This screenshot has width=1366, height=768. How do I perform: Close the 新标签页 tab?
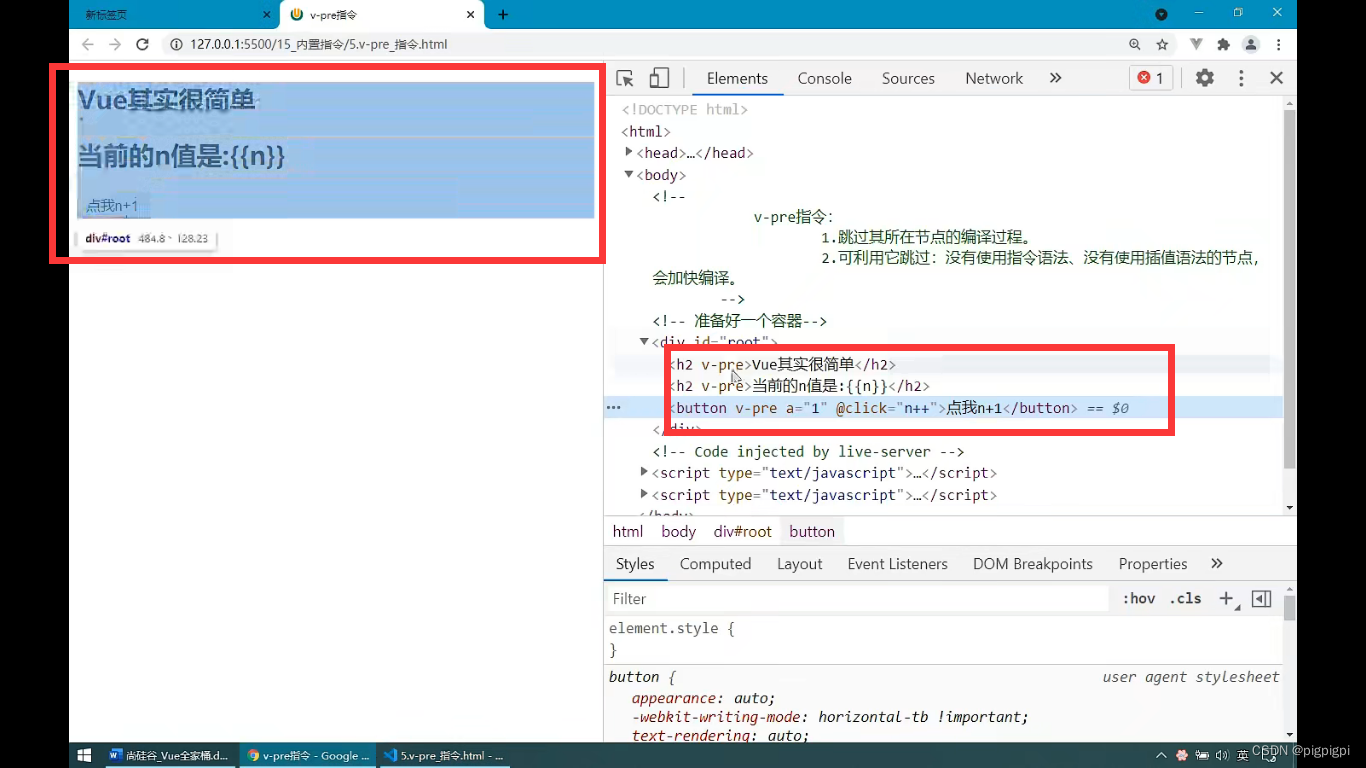(266, 15)
